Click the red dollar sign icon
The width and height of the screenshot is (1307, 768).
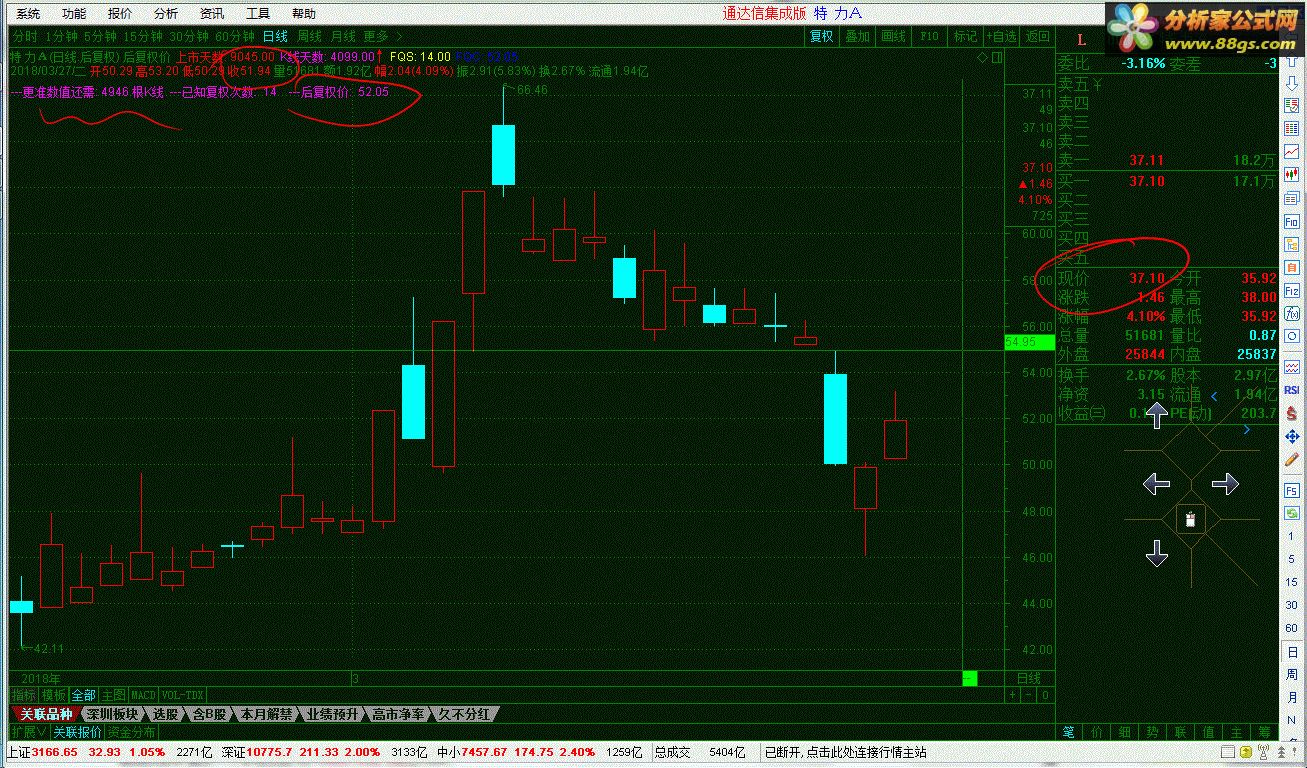1292,413
